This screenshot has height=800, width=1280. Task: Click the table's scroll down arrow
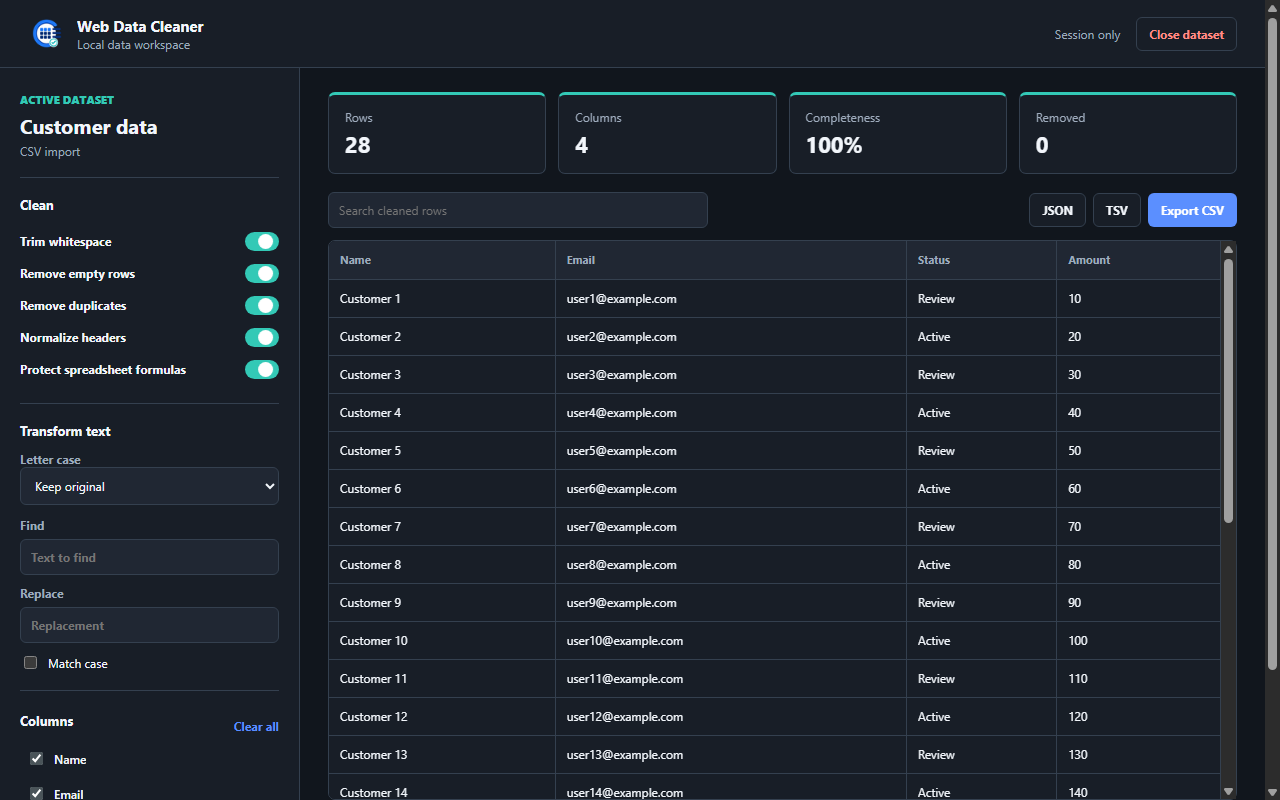click(x=1228, y=791)
